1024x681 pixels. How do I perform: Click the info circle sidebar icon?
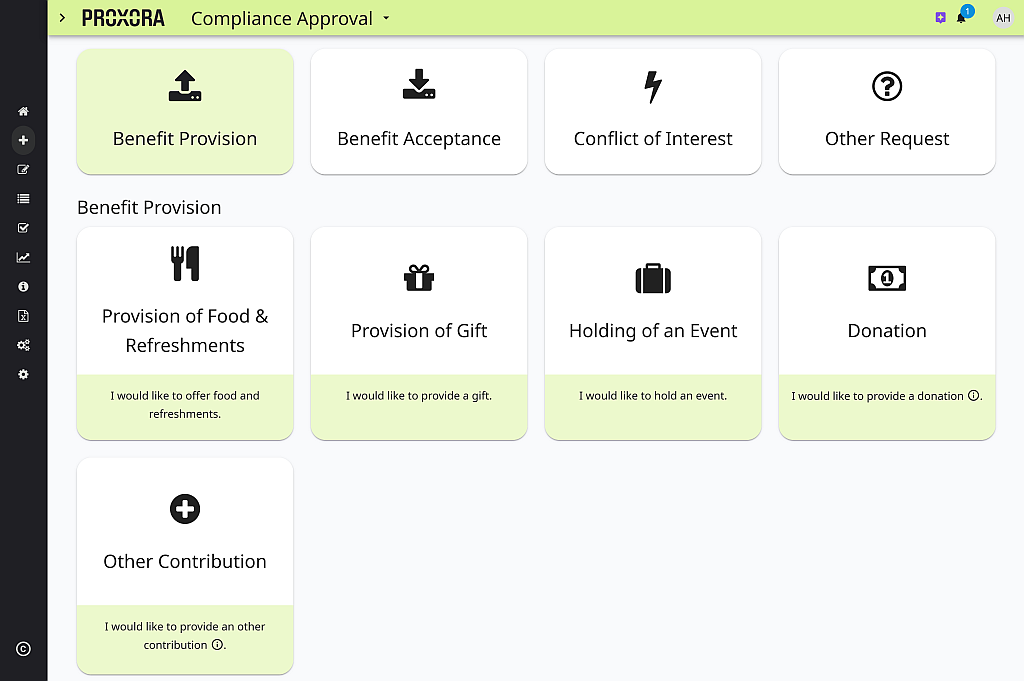[x=23, y=287]
